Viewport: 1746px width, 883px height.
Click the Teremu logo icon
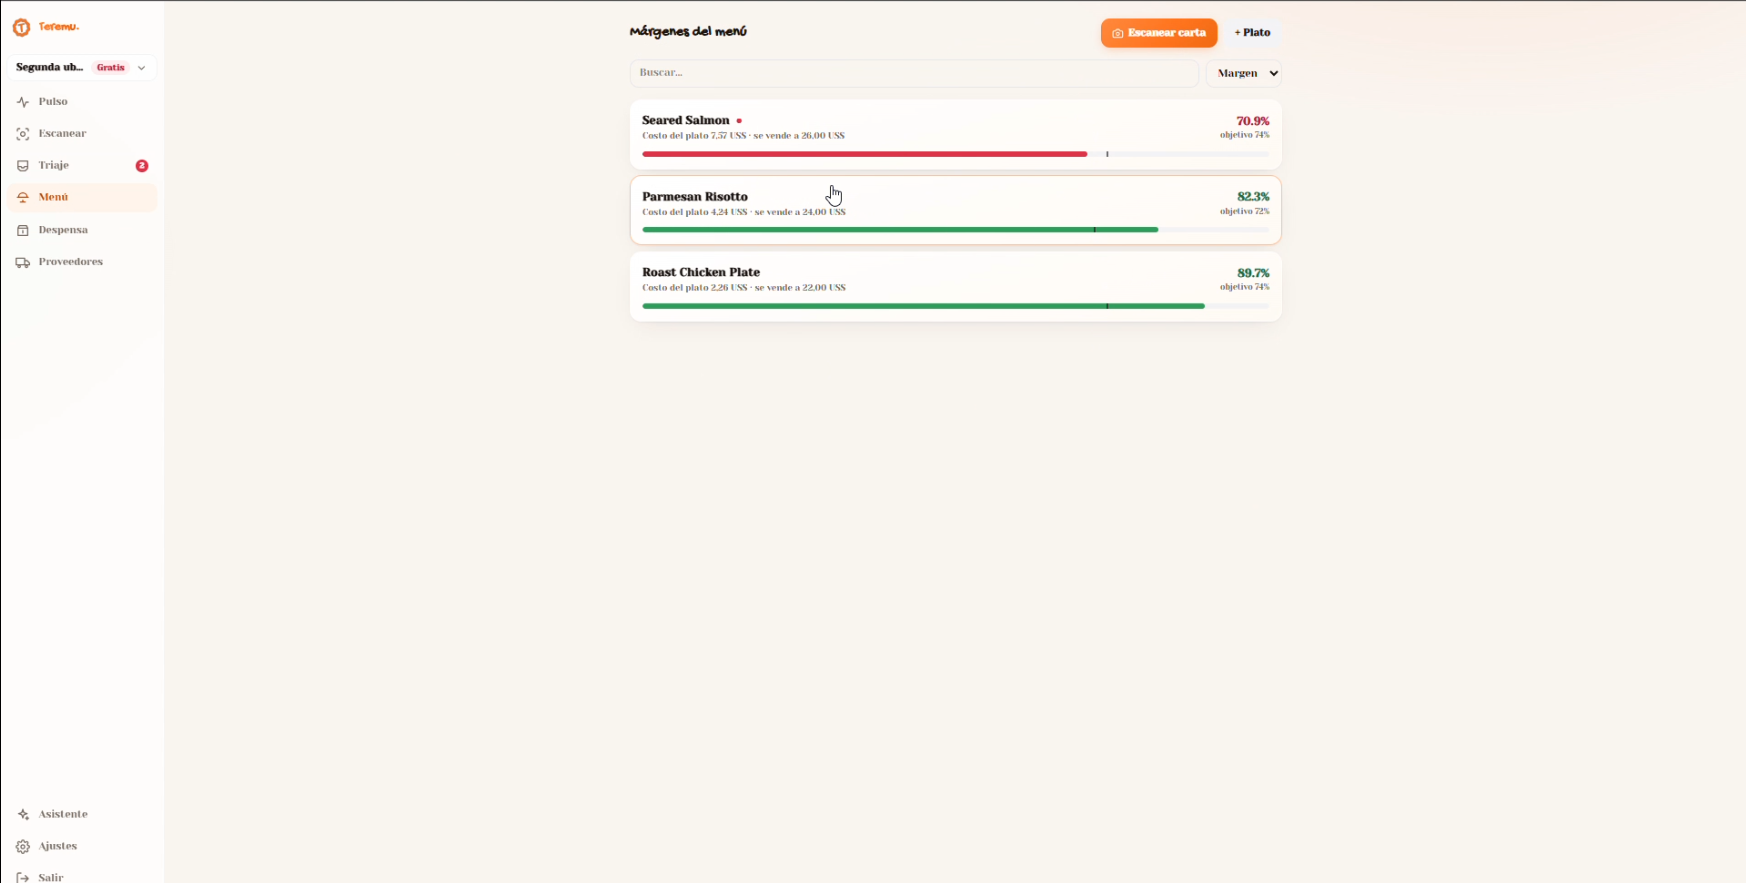21,27
